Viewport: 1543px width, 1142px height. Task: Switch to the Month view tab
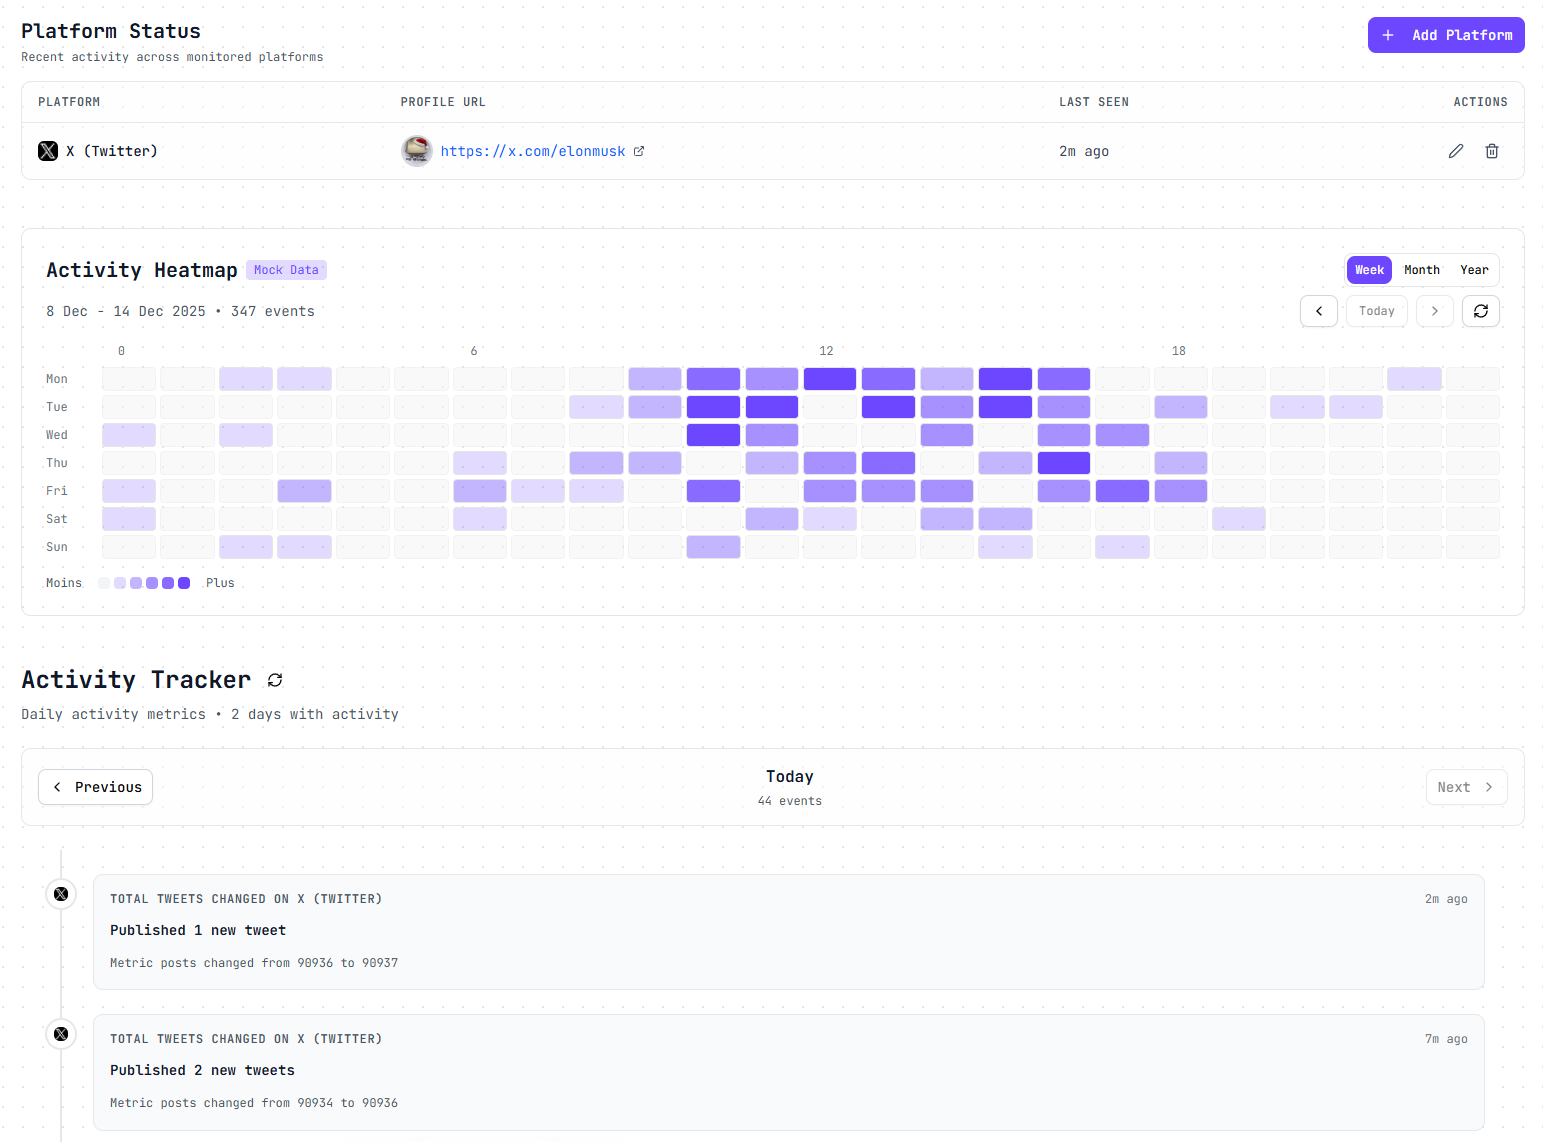(x=1421, y=270)
